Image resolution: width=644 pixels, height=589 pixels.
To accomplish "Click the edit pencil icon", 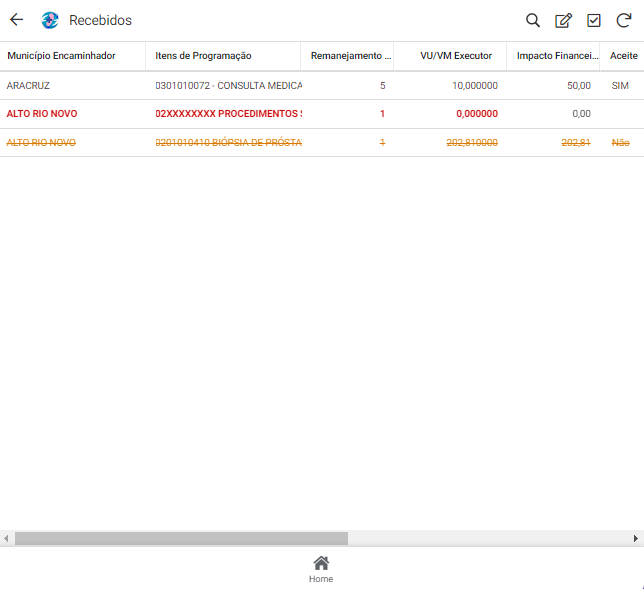I will (x=563, y=20).
